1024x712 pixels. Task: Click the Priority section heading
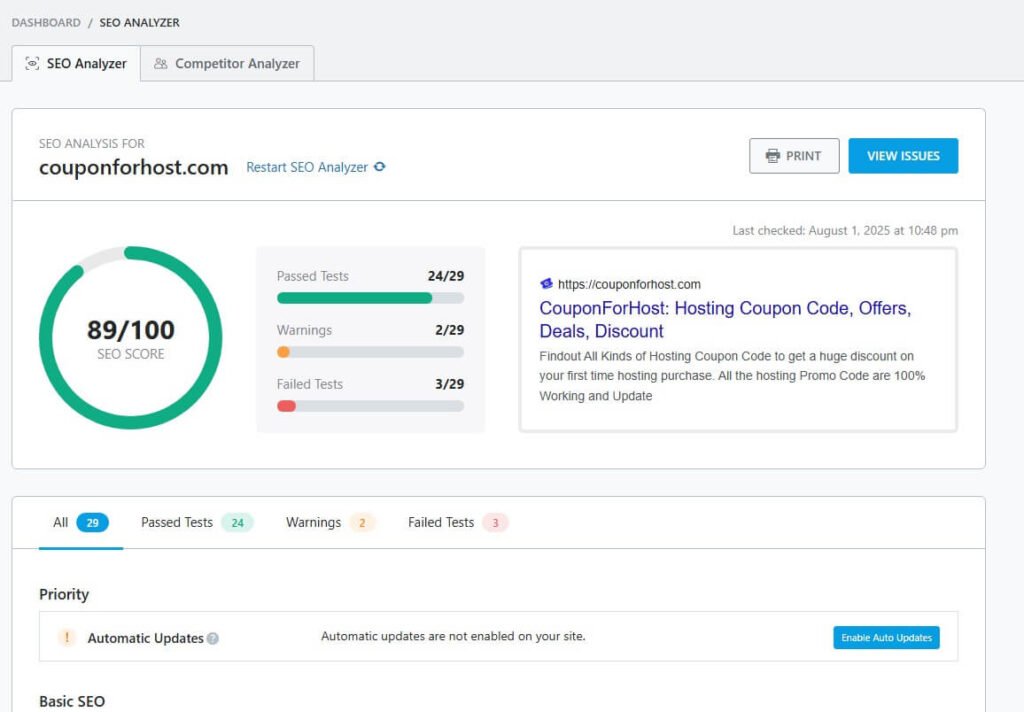tap(64, 594)
